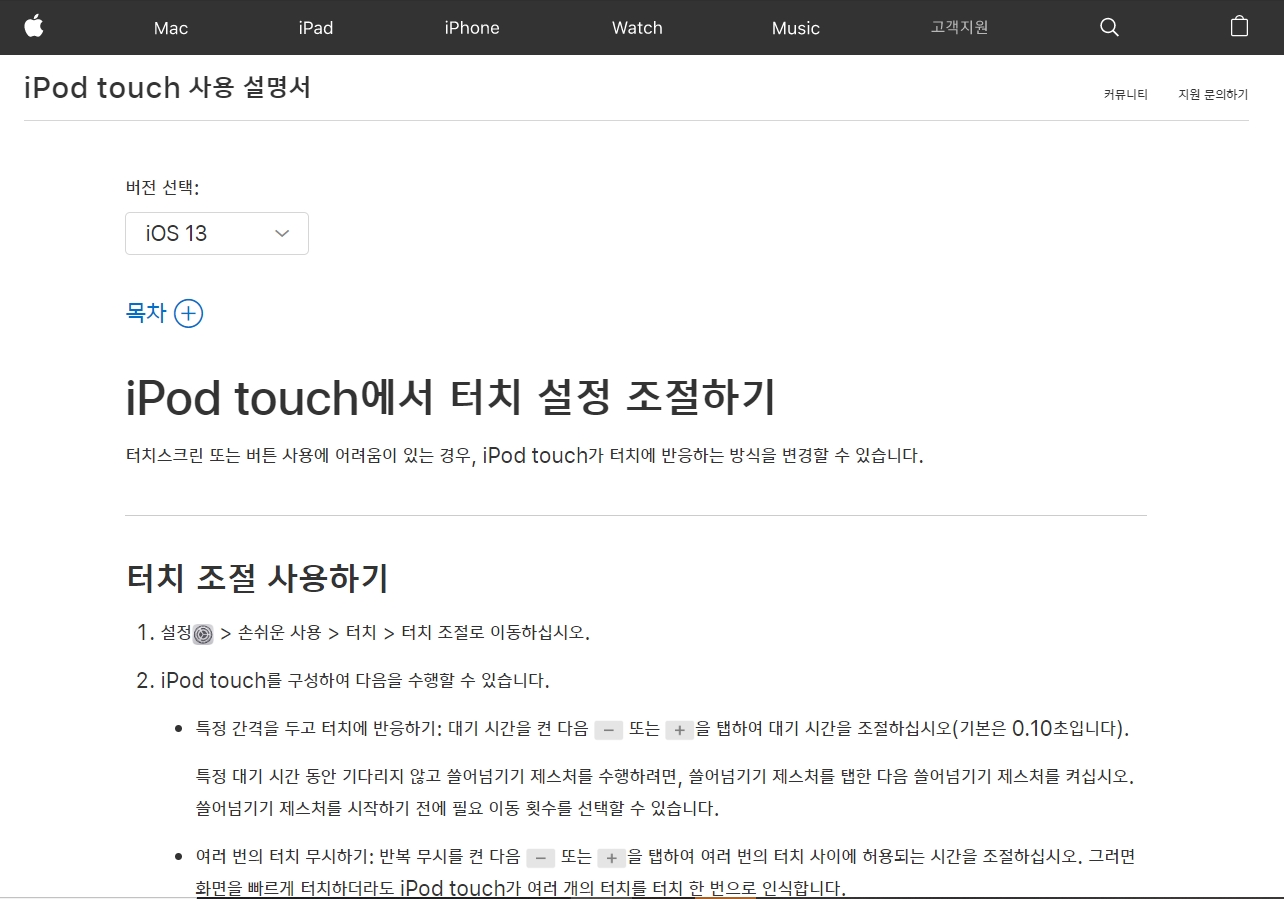Screen dimensions: 1284x899
Task: Click the 커뮤니티 link
Action: (x=1126, y=94)
